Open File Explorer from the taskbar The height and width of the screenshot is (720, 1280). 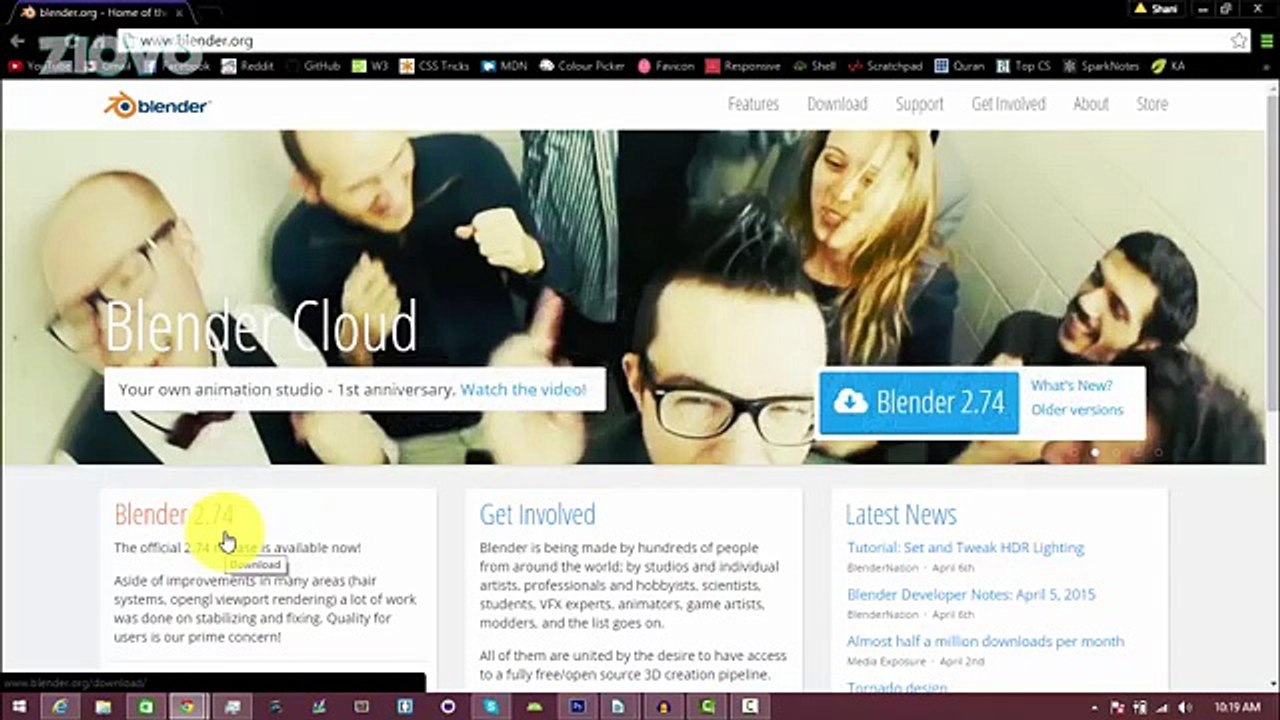(103, 707)
